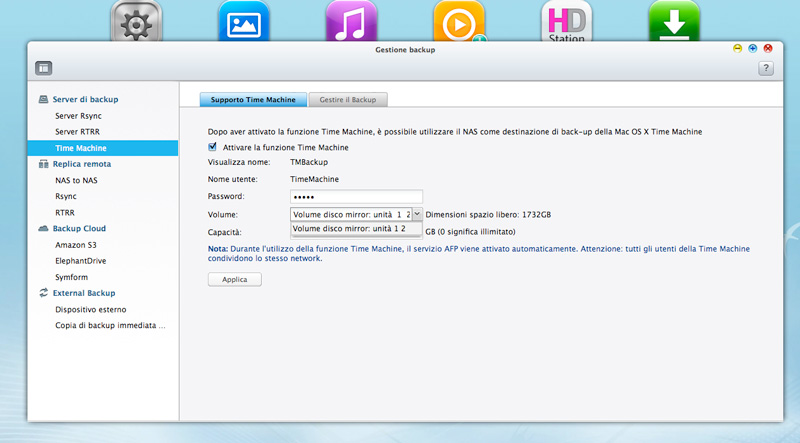
Task: Open the Video Station play icon
Action: (x=459, y=22)
